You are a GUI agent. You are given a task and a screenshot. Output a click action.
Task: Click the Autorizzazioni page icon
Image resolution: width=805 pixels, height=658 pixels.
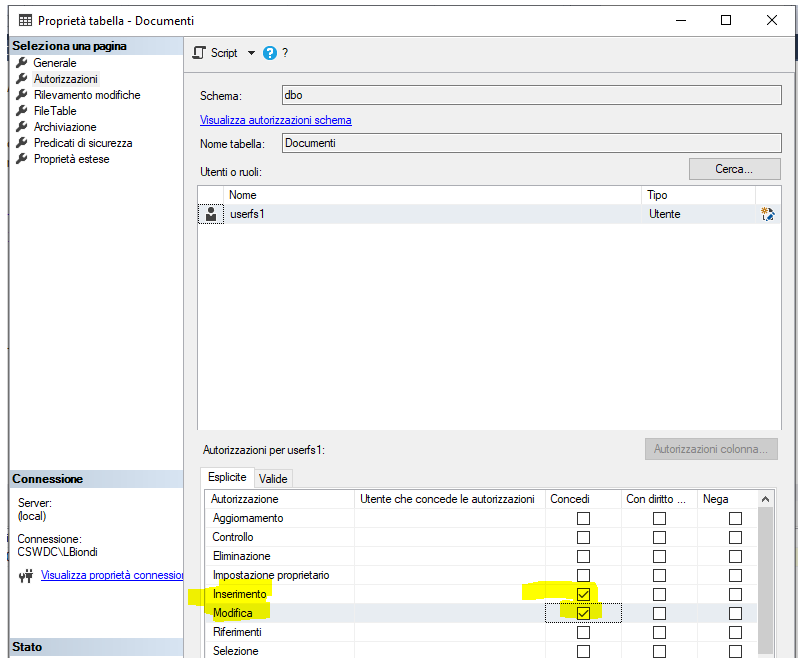(x=24, y=78)
